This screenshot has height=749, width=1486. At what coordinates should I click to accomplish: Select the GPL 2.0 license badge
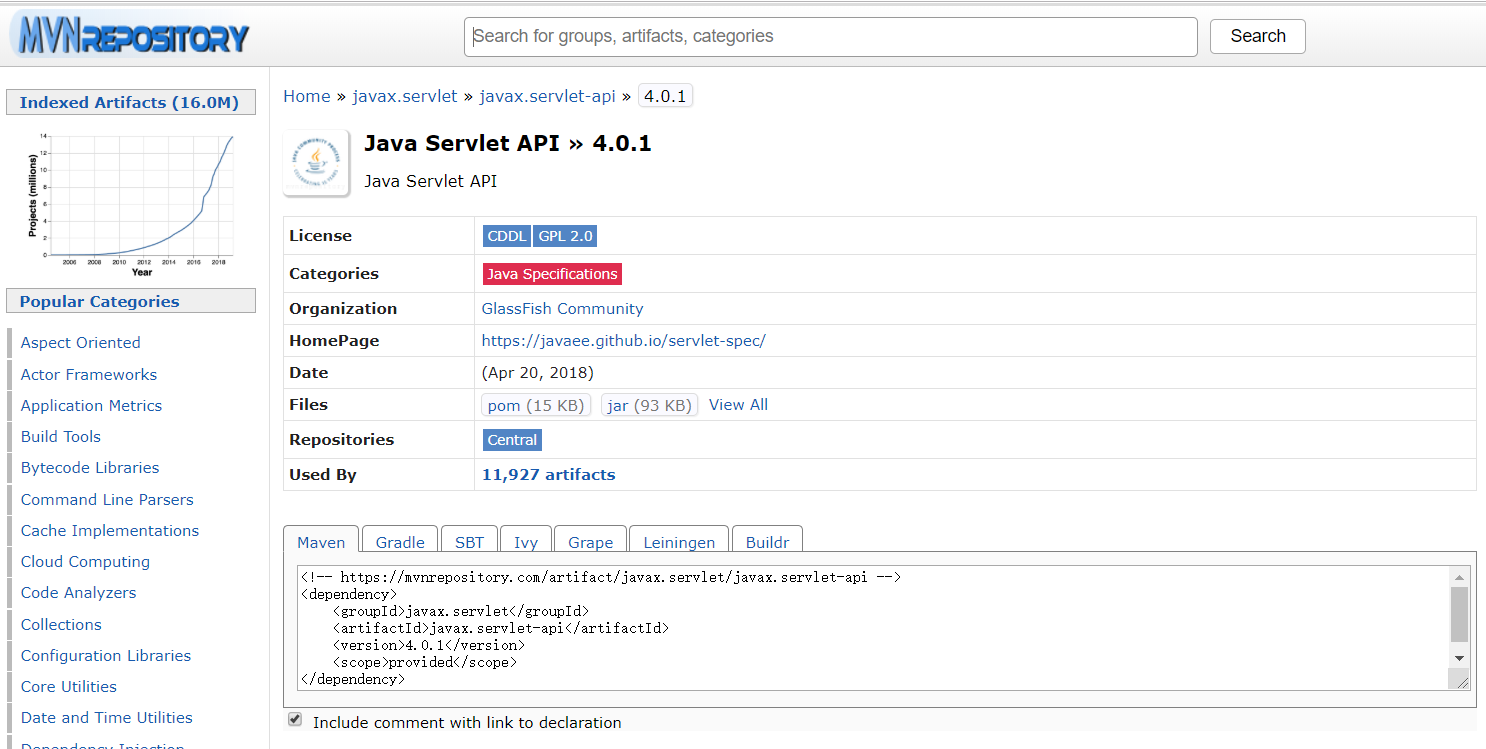565,236
